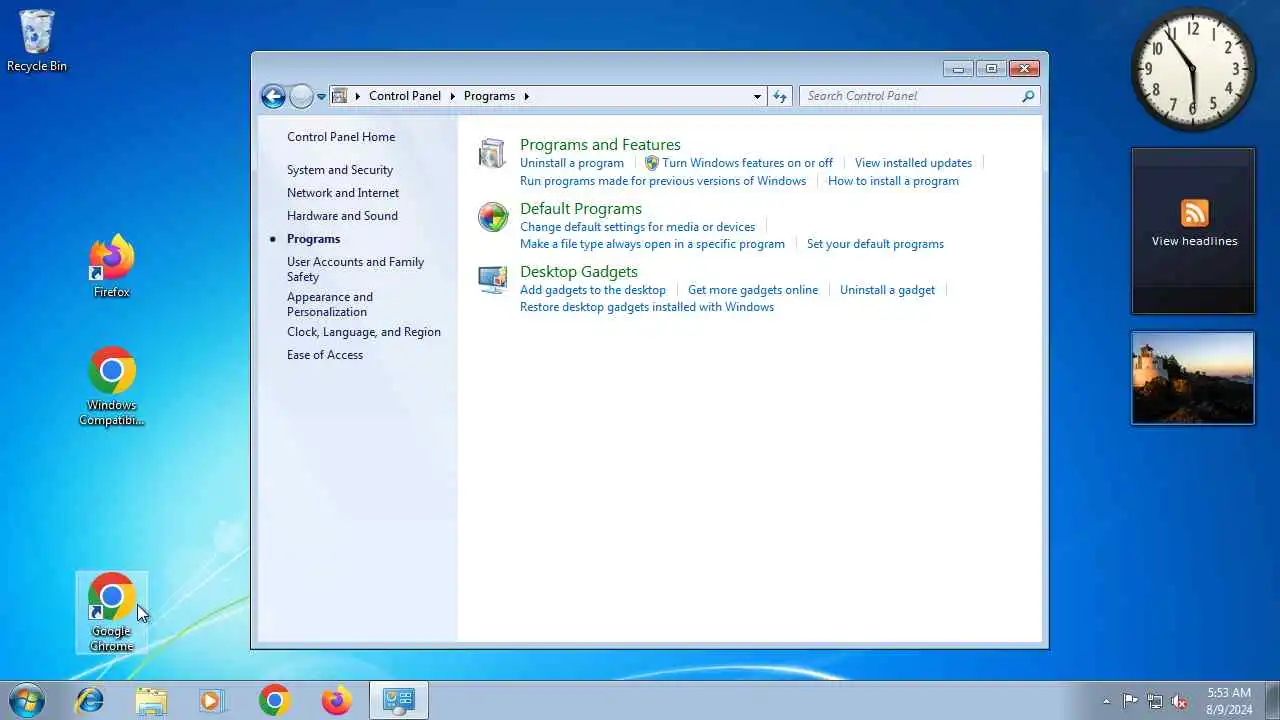Viewport: 1280px width, 720px height.
Task: Open the address bar history dropdown
Action: tap(757, 96)
